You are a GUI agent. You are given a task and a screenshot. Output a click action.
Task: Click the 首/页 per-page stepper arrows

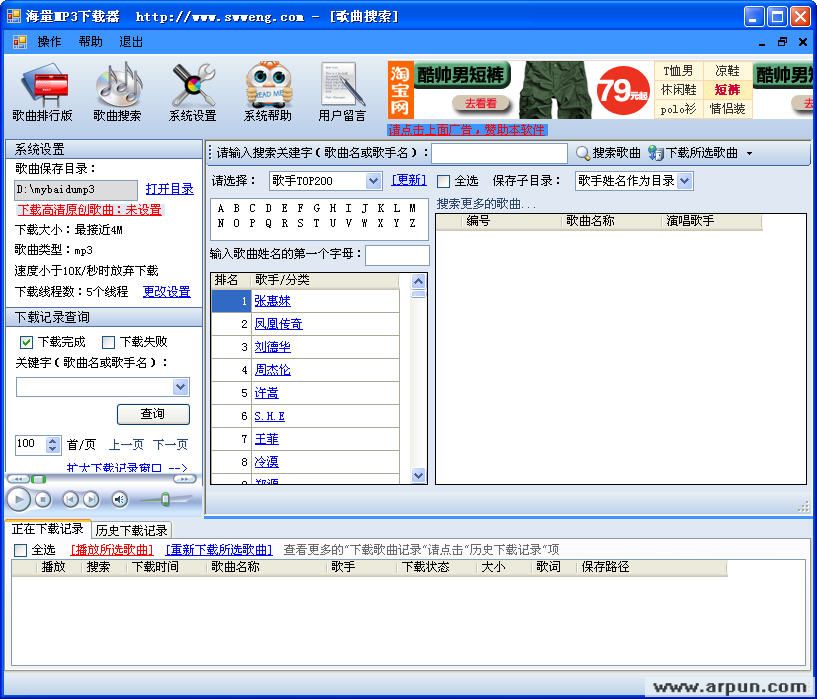pos(53,444)
